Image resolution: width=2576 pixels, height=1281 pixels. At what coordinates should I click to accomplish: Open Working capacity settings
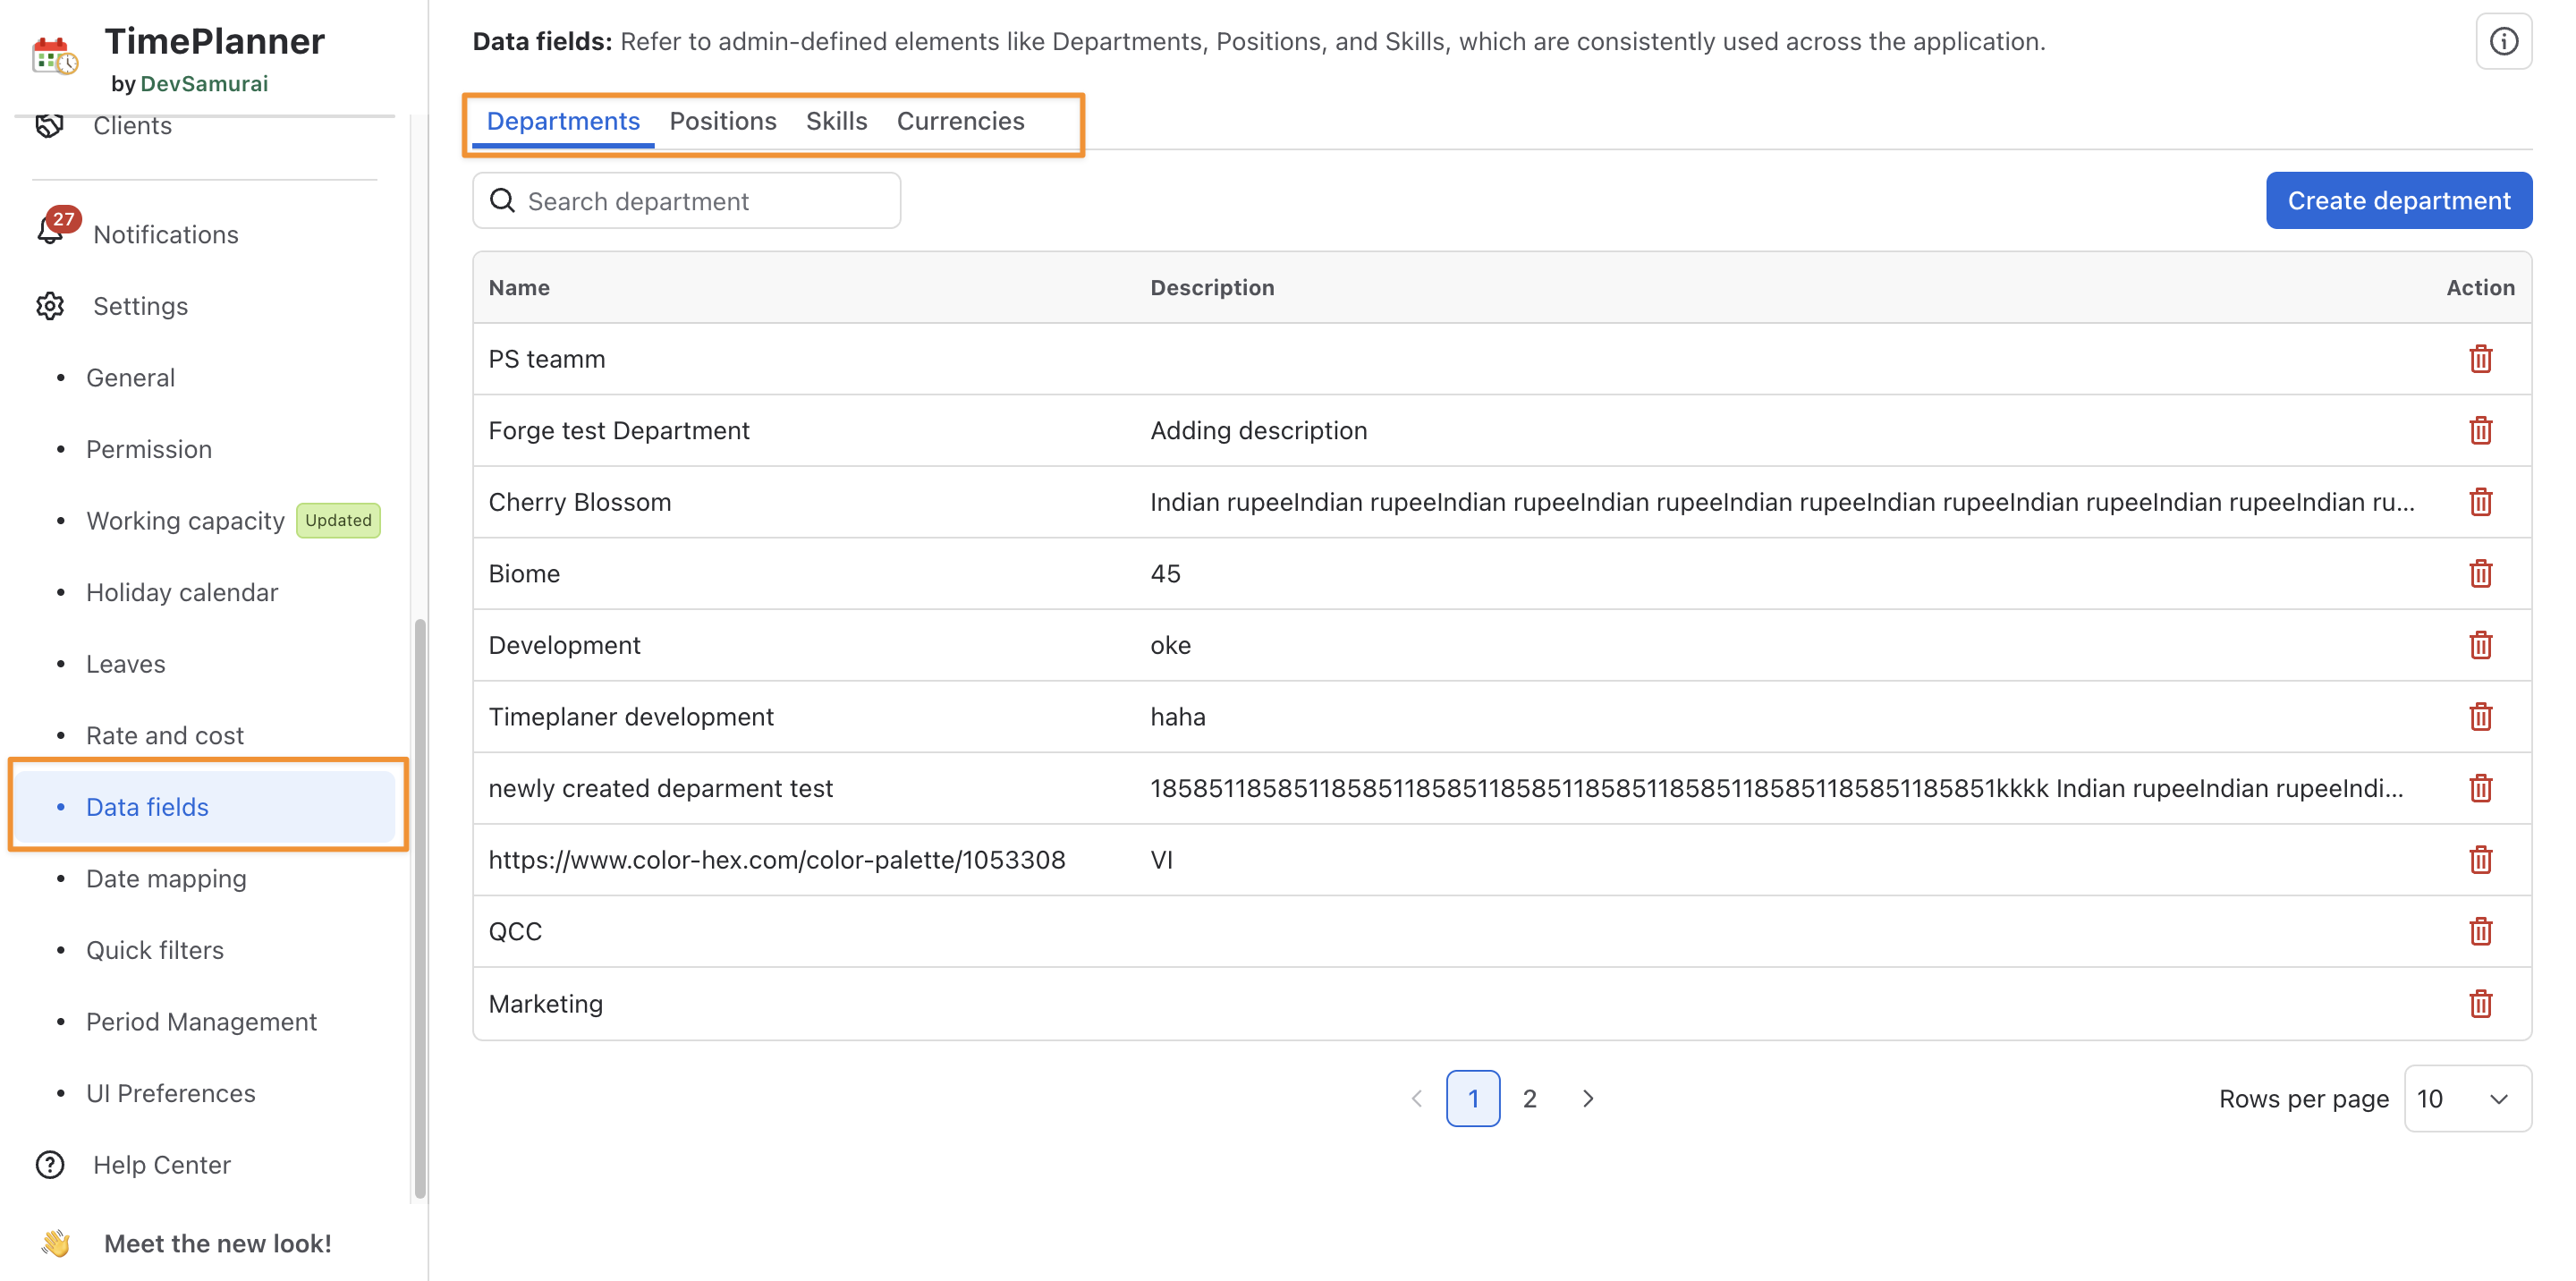185,521
